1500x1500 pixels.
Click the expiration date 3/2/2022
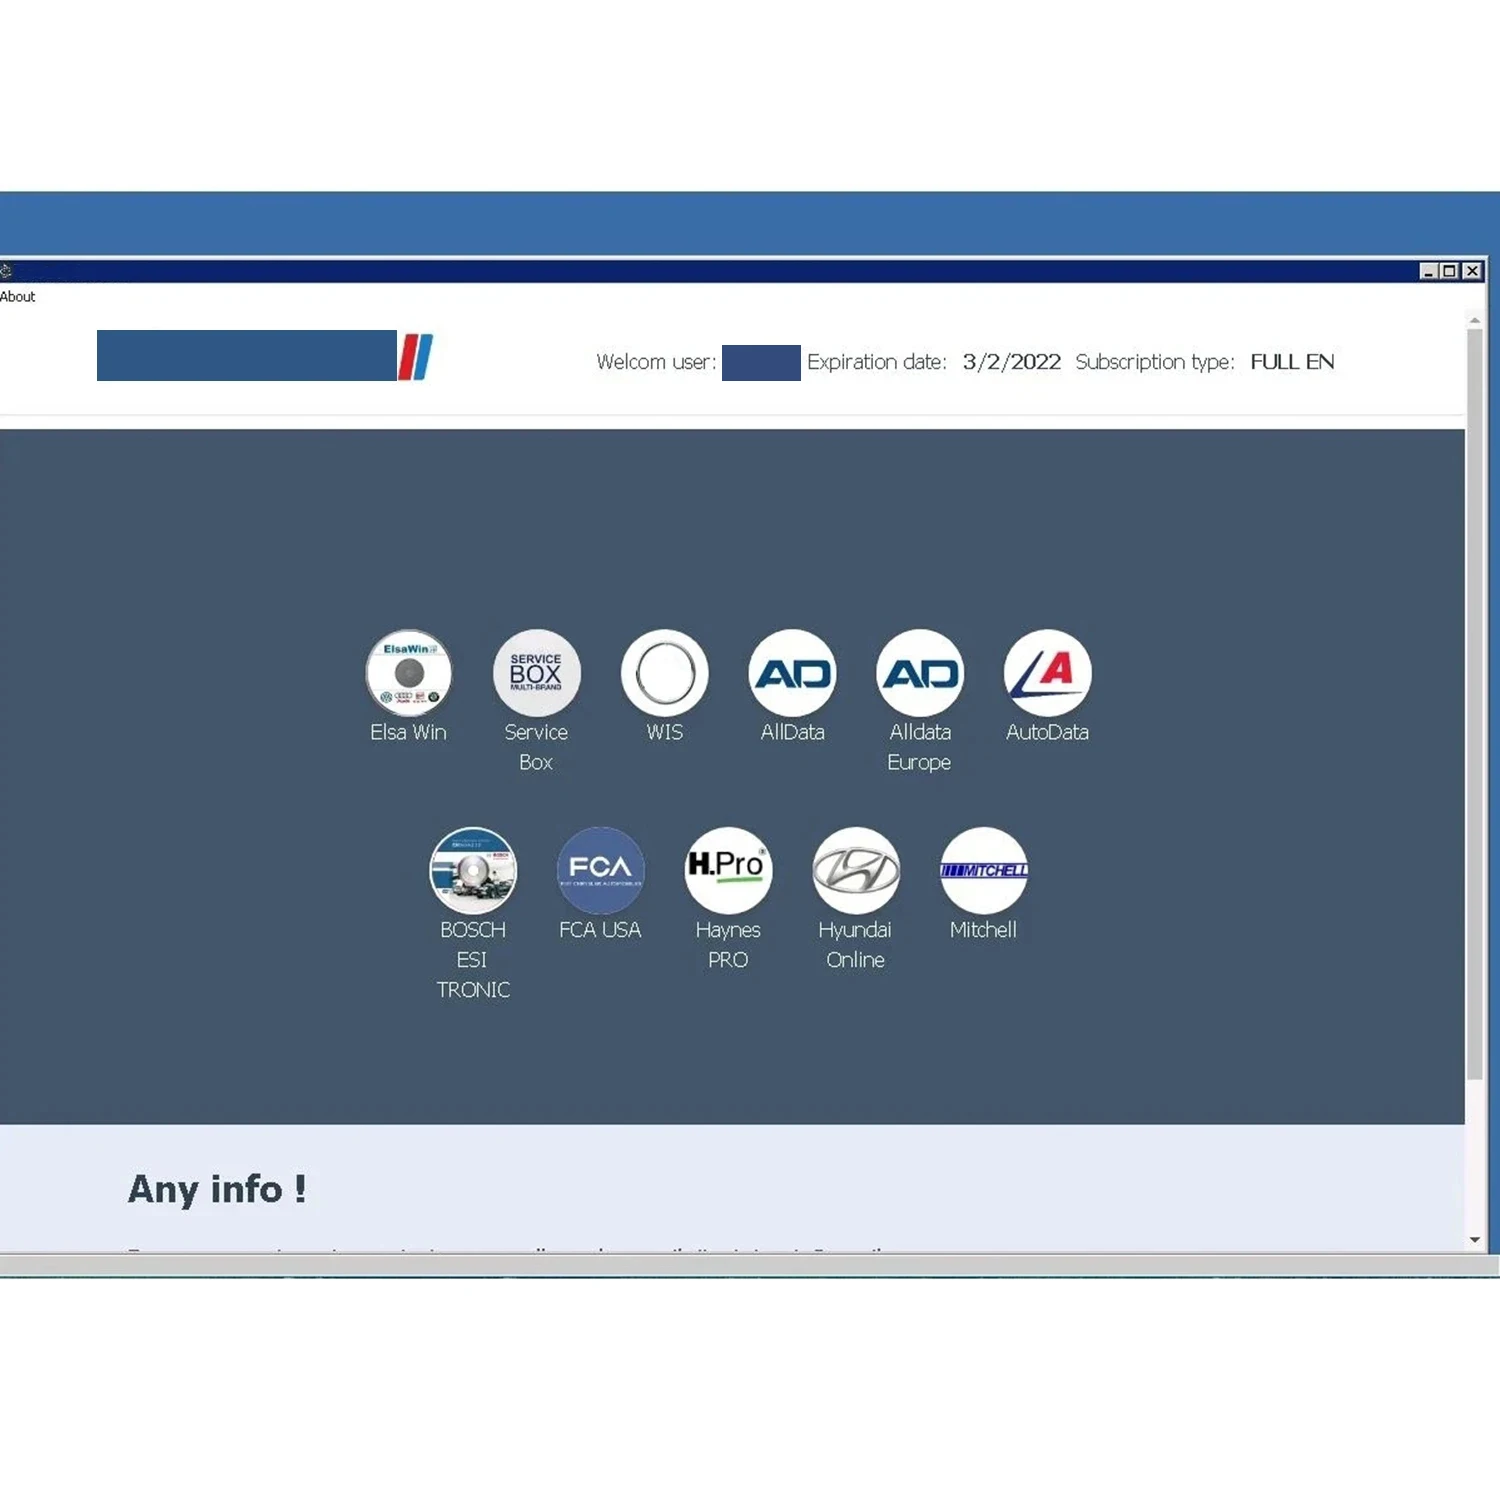coord(1011,362)
